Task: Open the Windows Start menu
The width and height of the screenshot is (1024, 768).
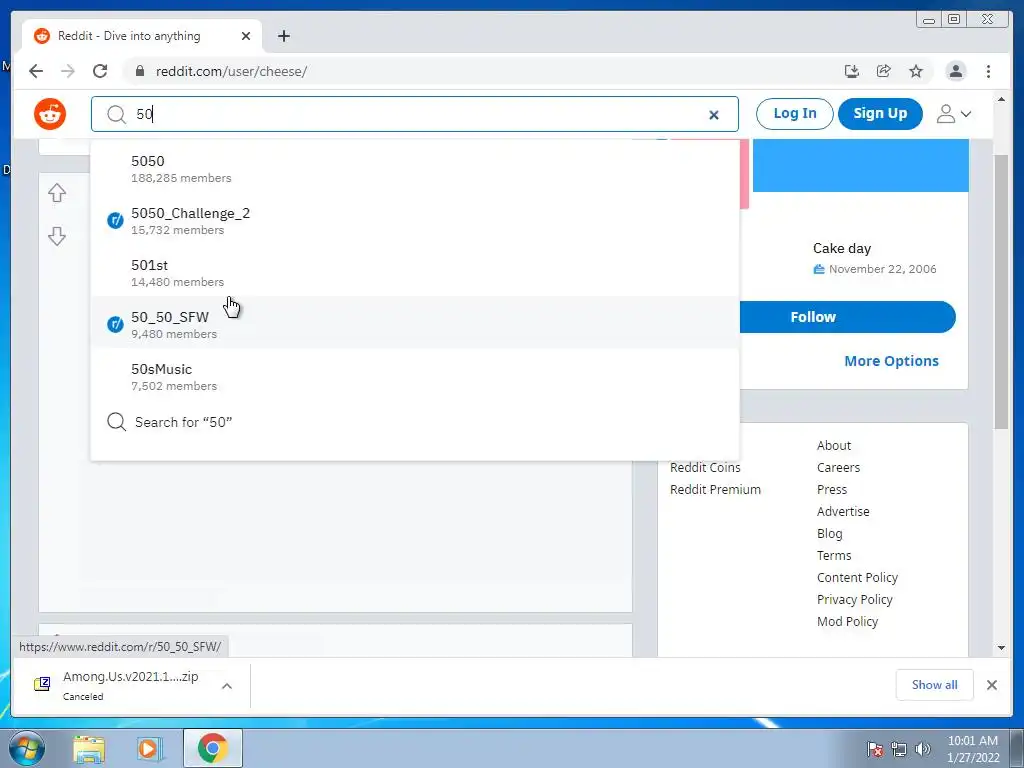Action: (26, 748)
